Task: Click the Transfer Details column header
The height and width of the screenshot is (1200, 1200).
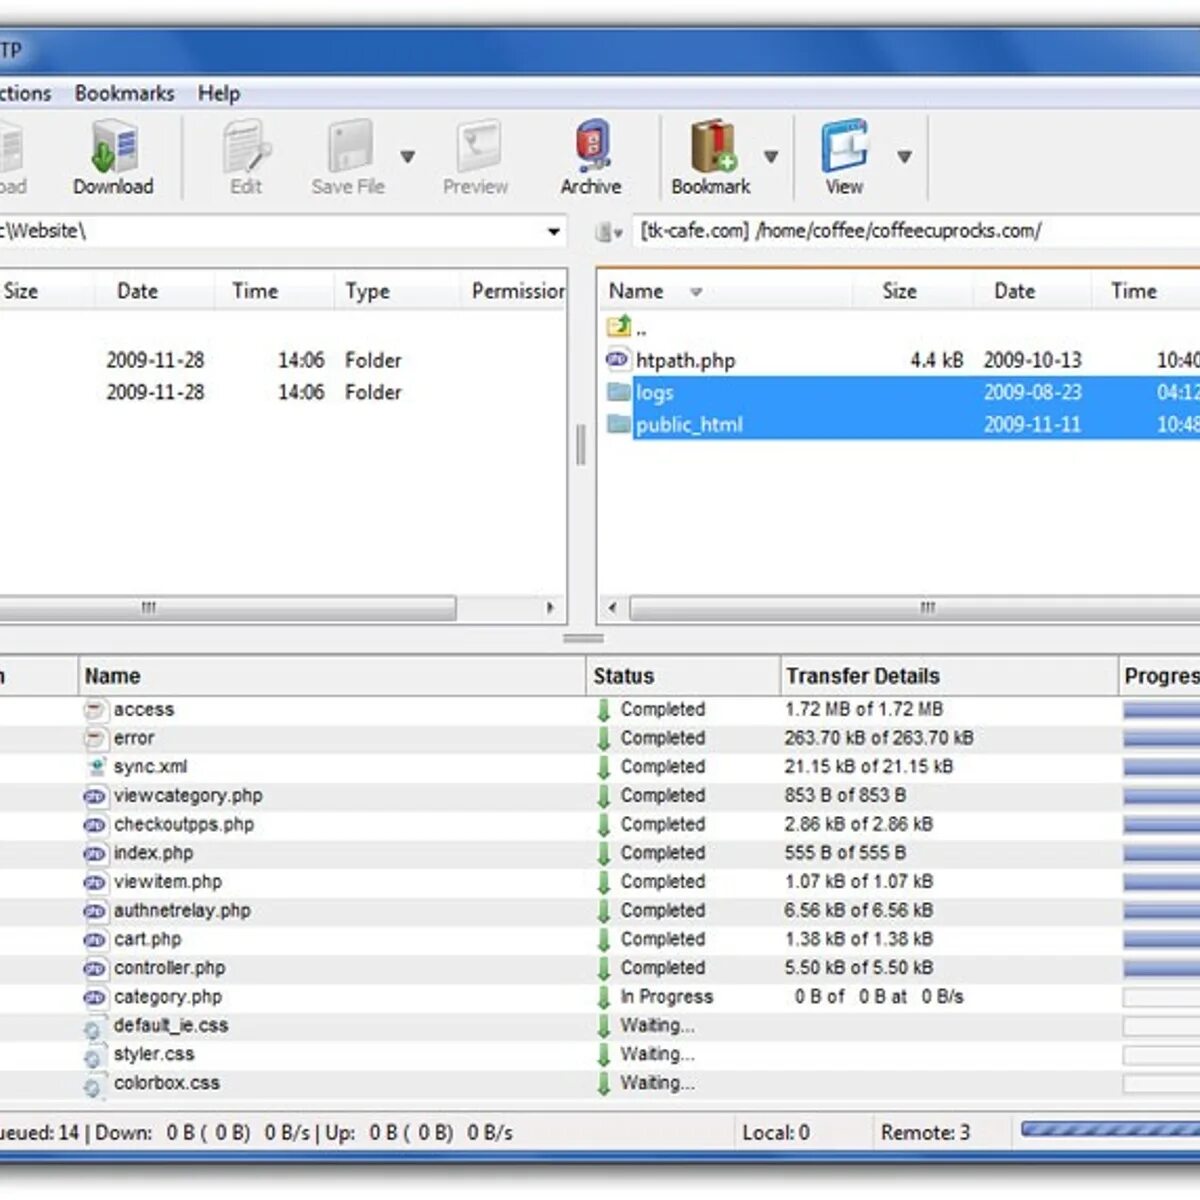Action: 948,676
